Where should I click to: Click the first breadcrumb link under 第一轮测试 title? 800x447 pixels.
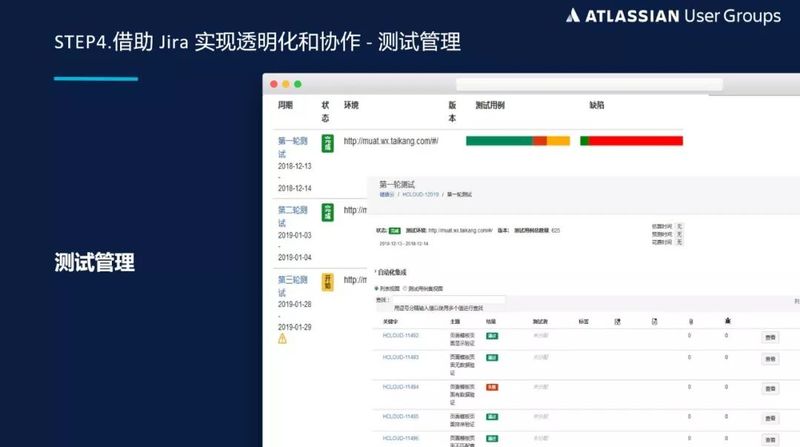click(387, 195)
